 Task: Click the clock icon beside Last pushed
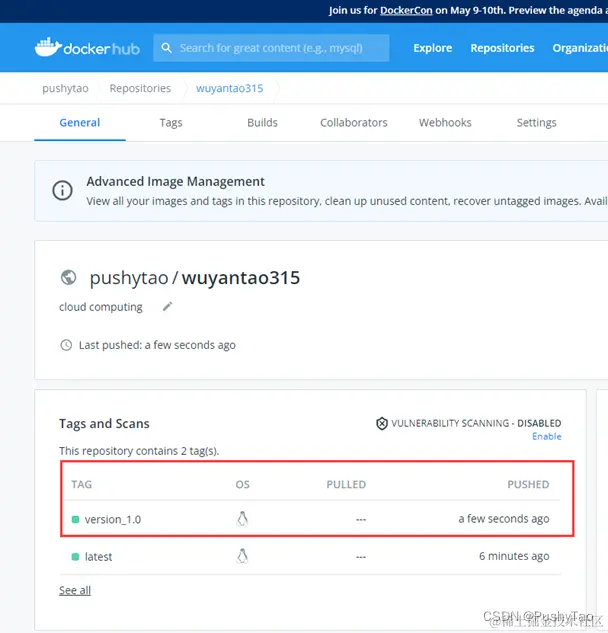66,345
